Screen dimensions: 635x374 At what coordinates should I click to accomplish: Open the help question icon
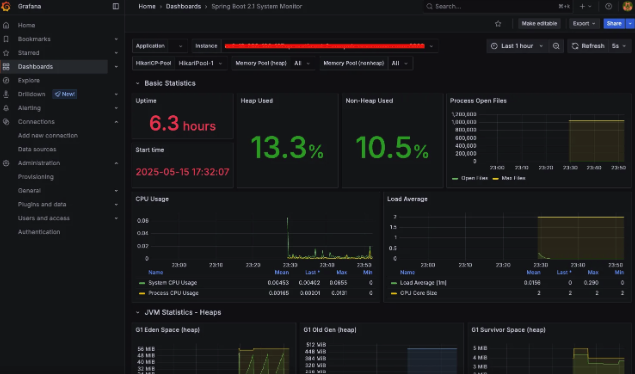click(608, 6)
